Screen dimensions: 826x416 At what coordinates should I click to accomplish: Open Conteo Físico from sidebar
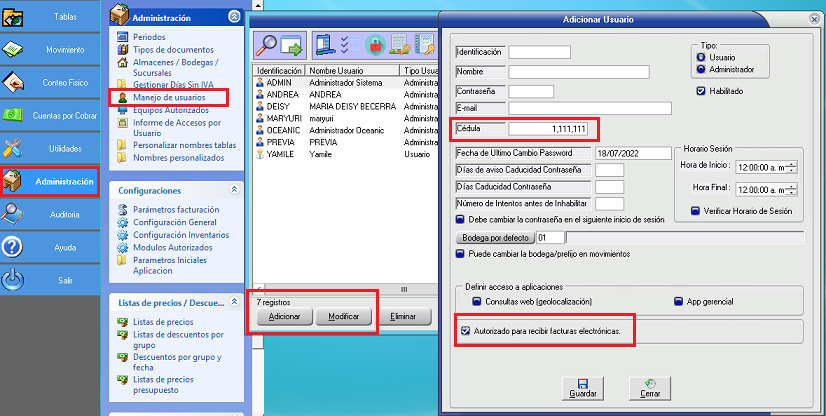50,82
